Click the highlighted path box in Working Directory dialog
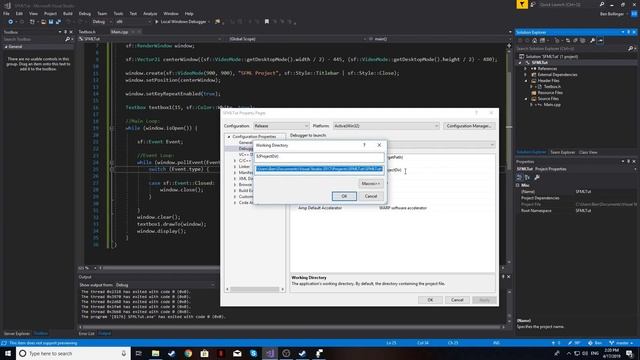 pyautogui.click(x=319, y=169)
